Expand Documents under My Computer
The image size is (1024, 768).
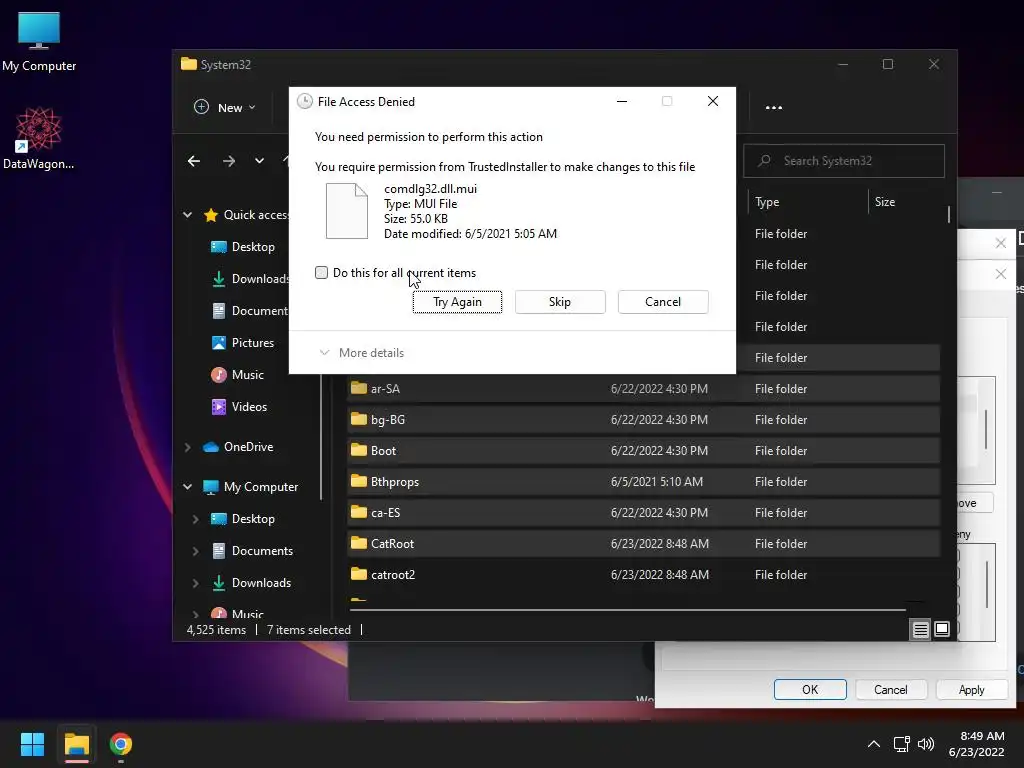tap(195, 551)
